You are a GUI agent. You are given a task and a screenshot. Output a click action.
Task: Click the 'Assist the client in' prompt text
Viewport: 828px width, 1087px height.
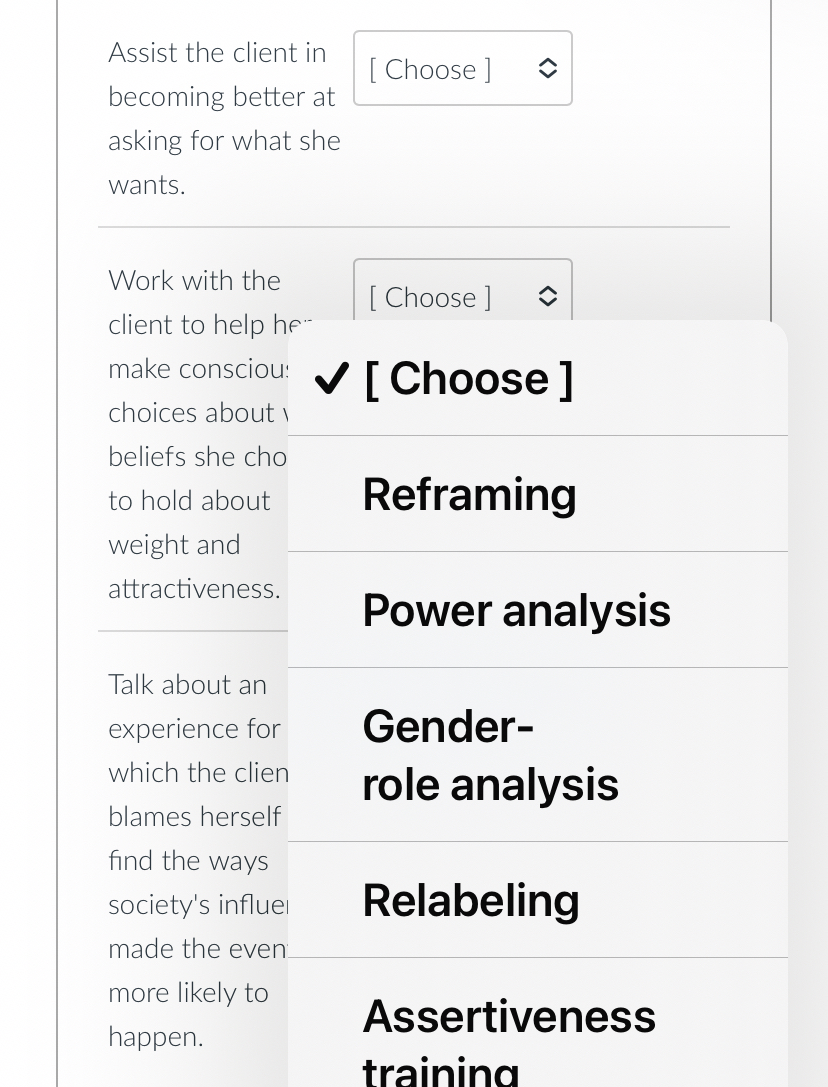coord(217,52)
